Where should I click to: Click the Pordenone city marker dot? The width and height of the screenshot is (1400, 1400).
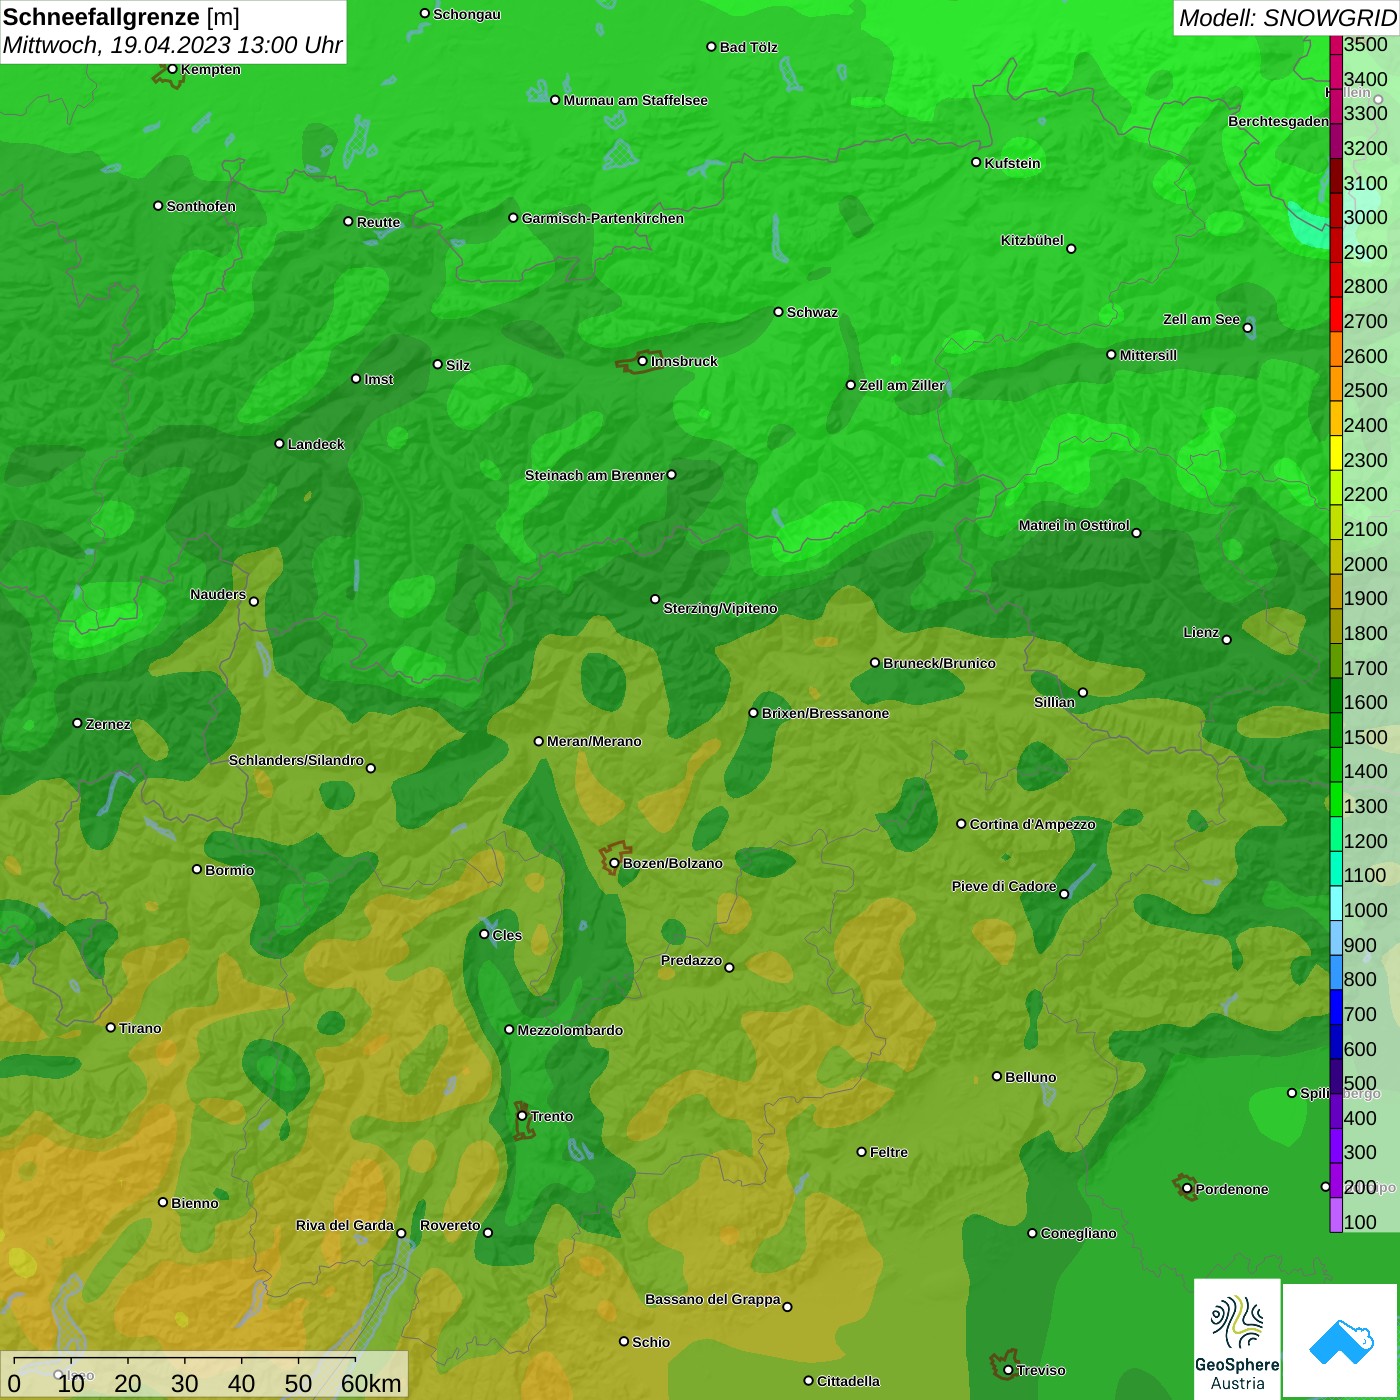[x=1187, y=1189]
